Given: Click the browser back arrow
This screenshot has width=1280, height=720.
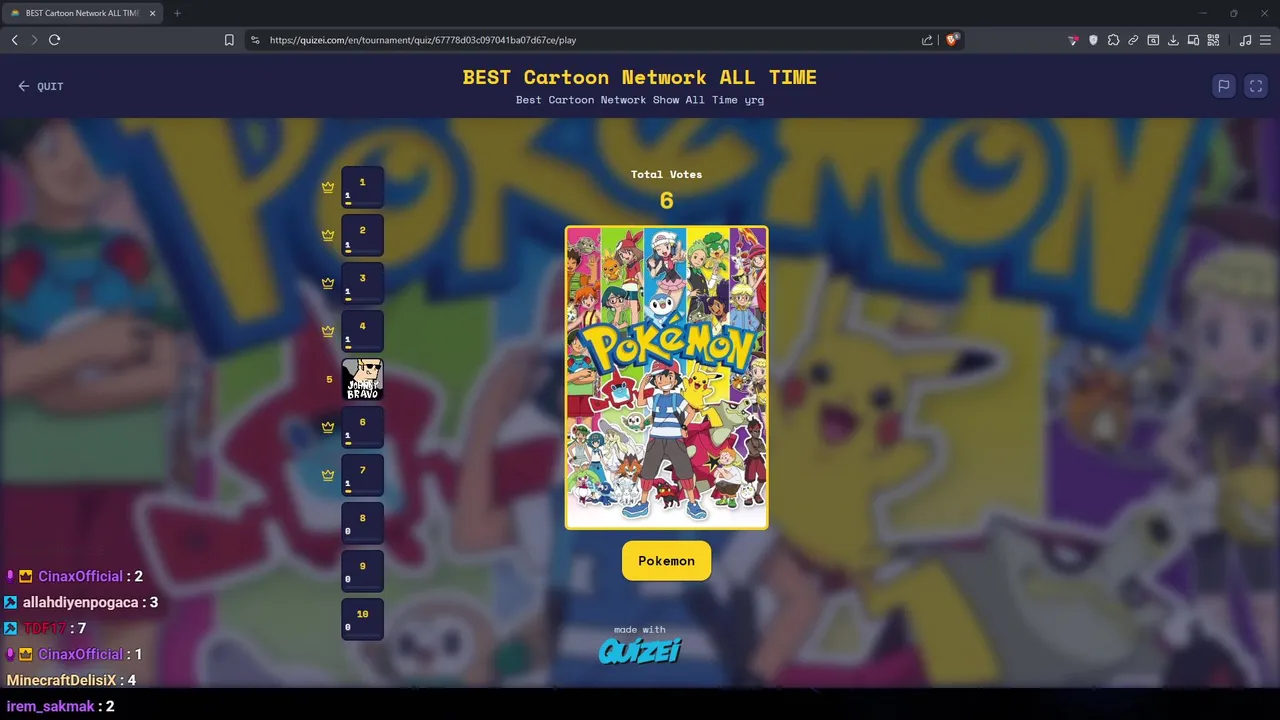Looking at the screenshot, I should (x=14, y=40).
